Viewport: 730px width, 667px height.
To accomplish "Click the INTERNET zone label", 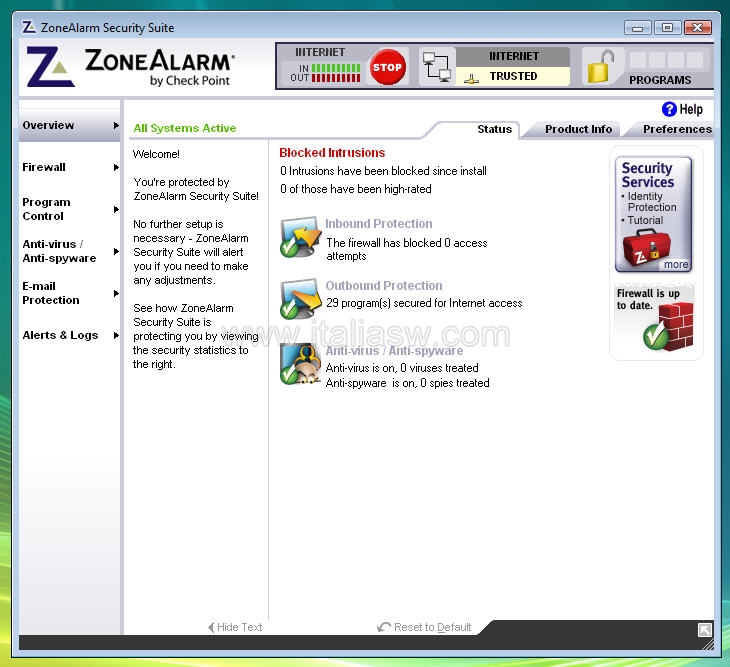I will click(x=514, y=56).
